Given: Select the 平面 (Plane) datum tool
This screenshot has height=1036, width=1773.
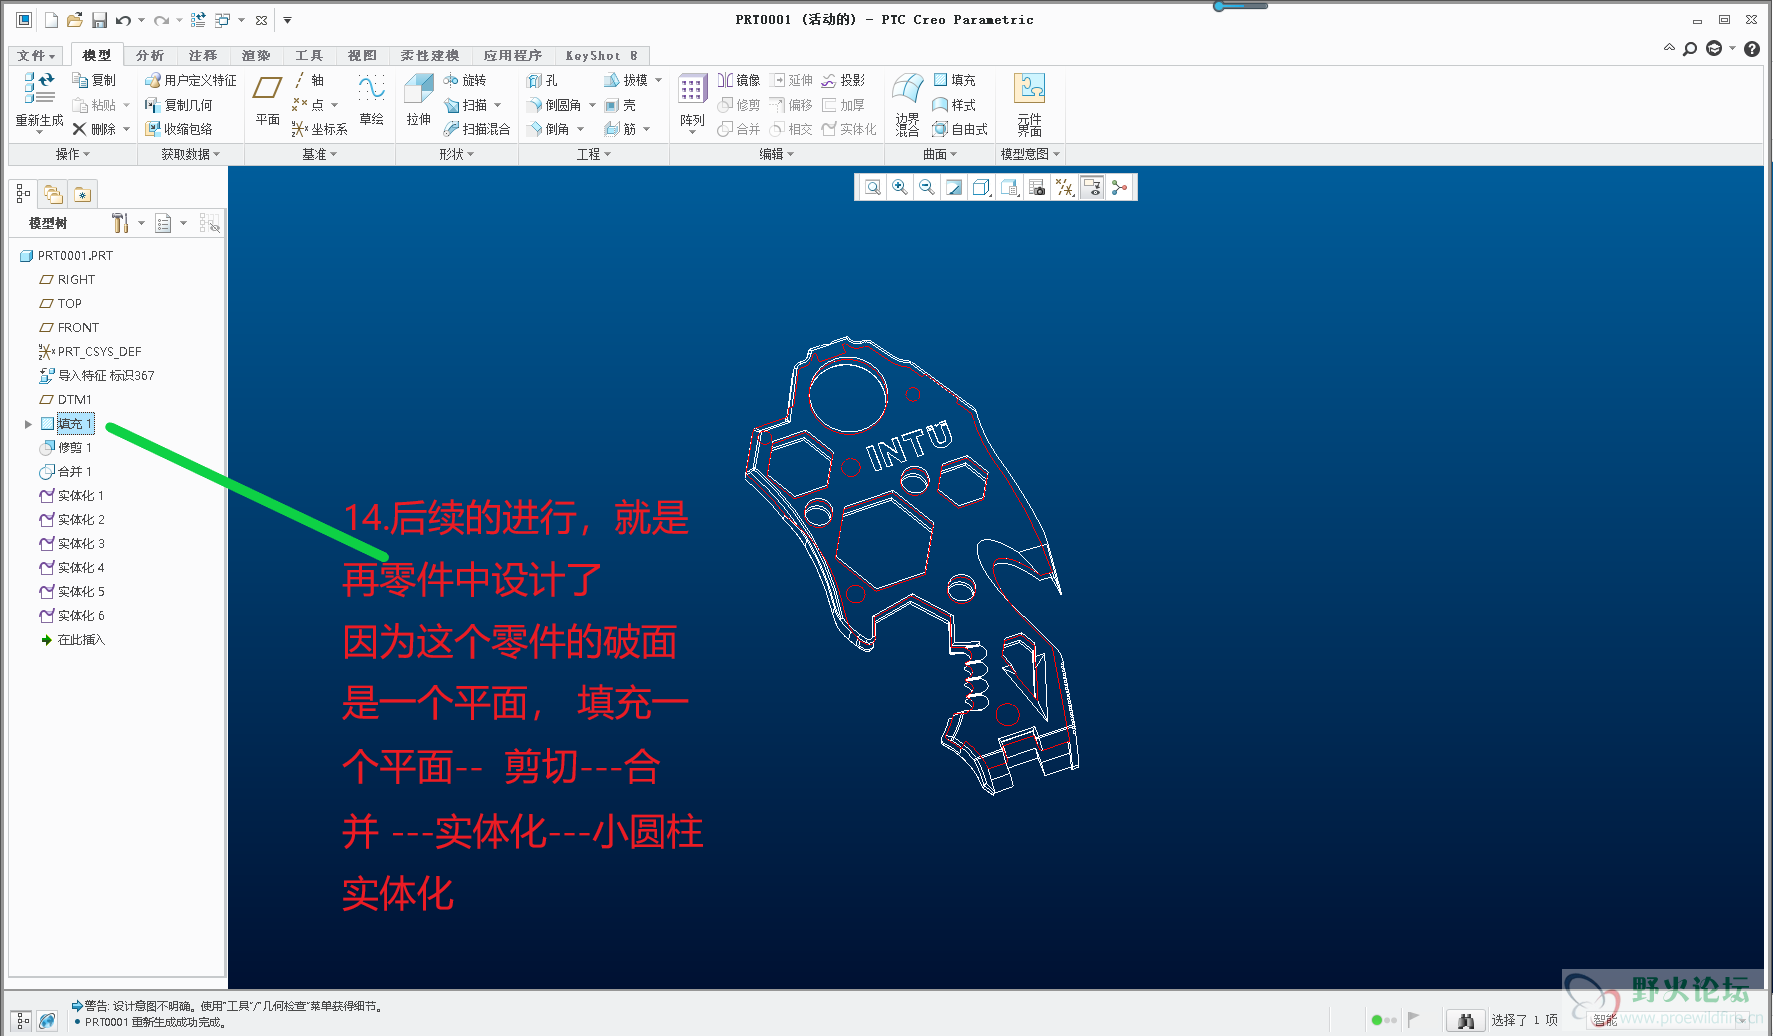Looking at the screenshot, I should [x=267, y=100].
